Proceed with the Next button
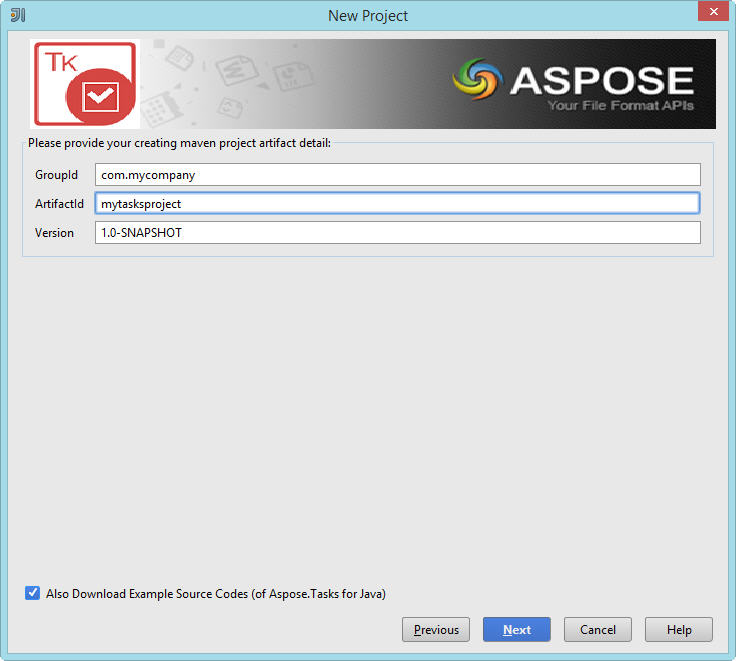 pos(516,629)
